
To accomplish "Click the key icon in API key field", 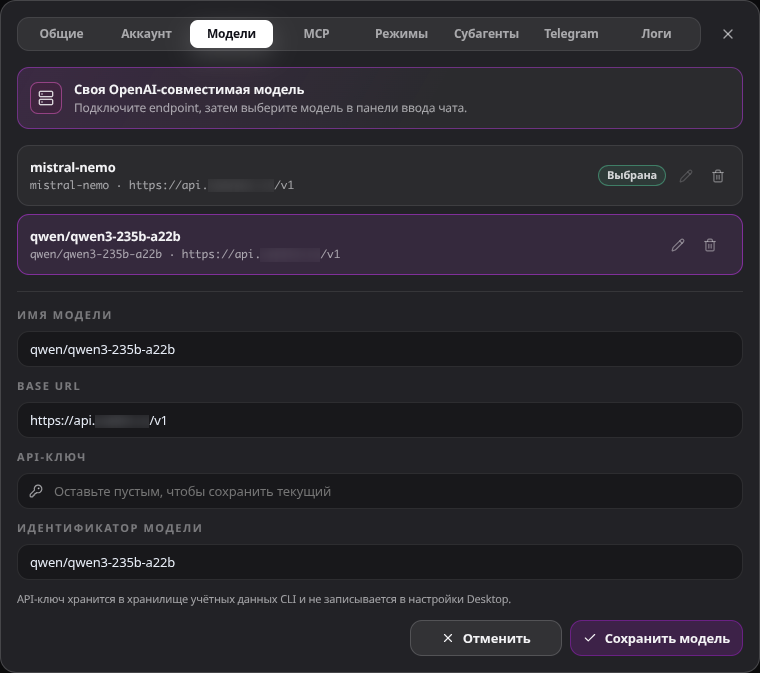I will tap(36, 491).
